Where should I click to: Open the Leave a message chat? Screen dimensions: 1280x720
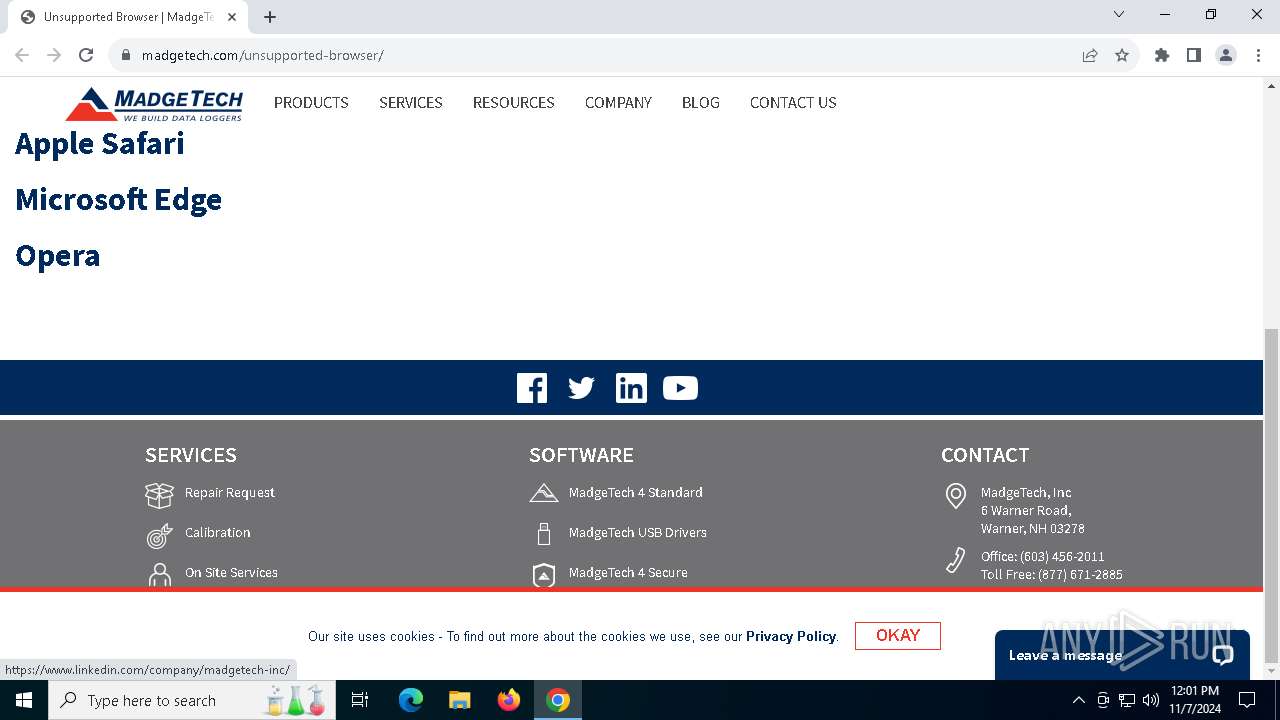(1122, 655)
